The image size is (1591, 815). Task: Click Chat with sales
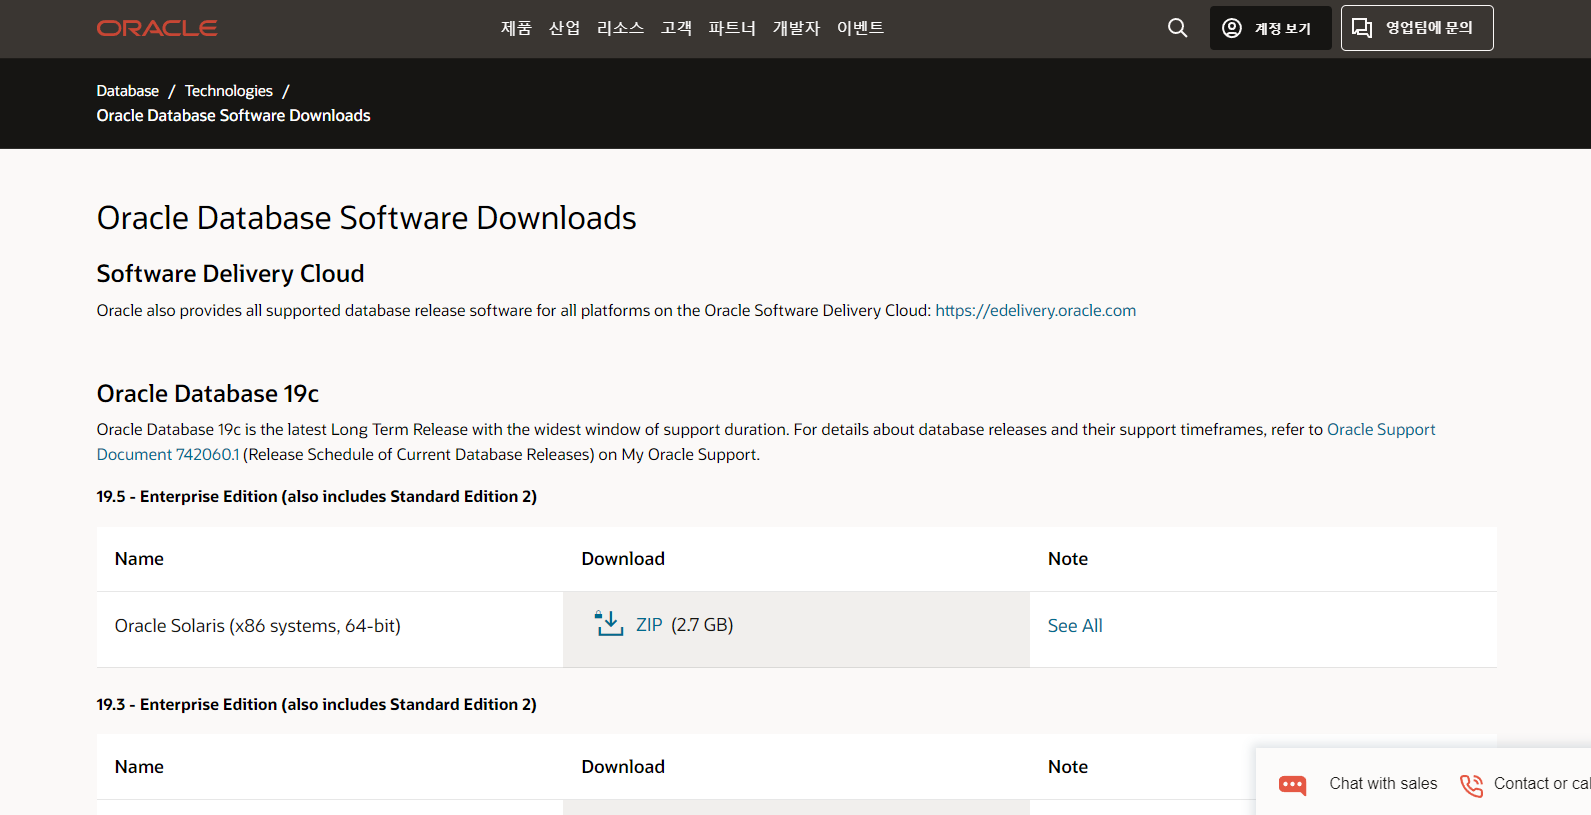click(x=1383, y=784)
